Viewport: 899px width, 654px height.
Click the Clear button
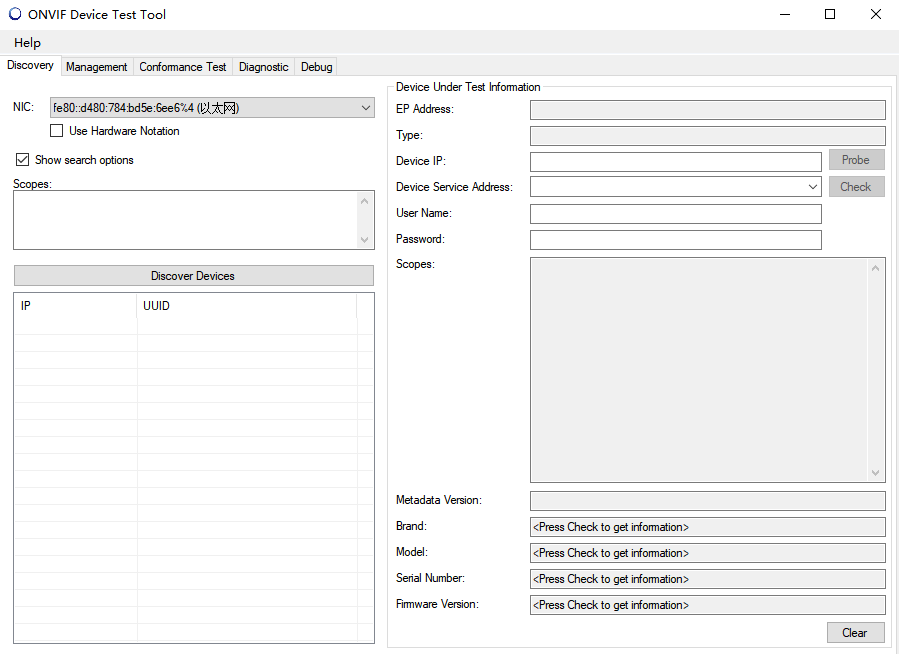click(x=855, y=633)
